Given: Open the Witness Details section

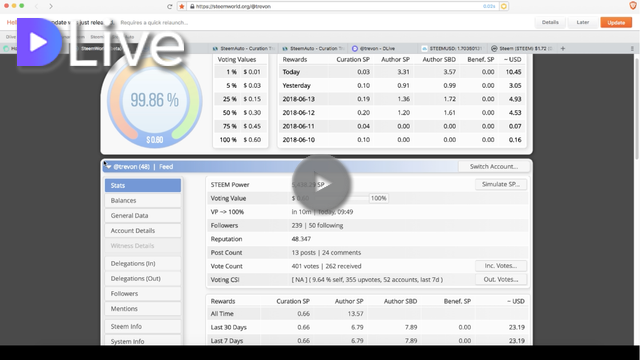Looking at the screenshot, I should [143, 246].
